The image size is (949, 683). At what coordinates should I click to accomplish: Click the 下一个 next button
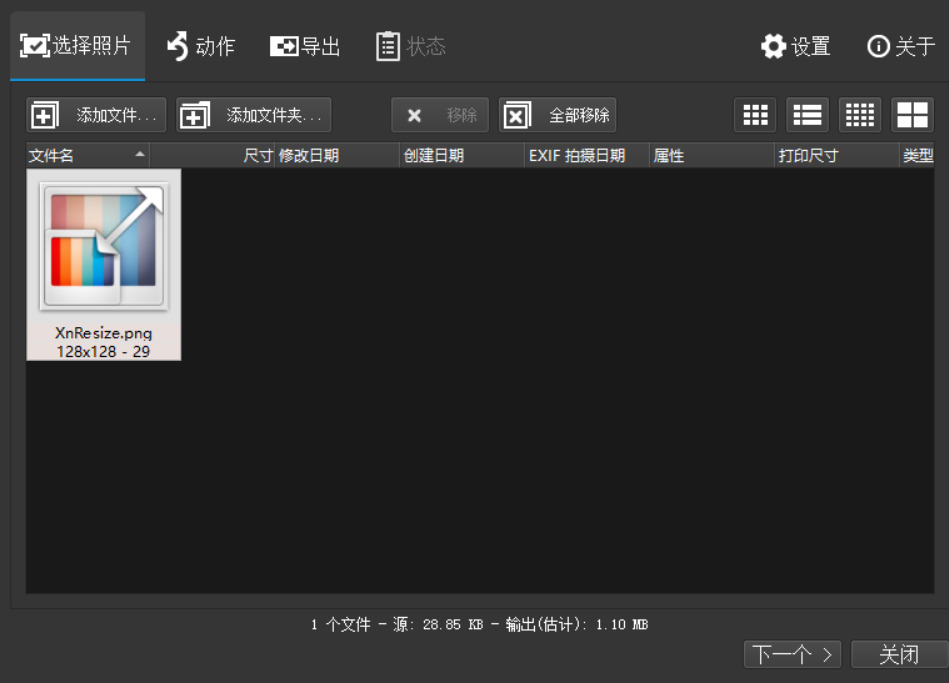coord(792,654)
